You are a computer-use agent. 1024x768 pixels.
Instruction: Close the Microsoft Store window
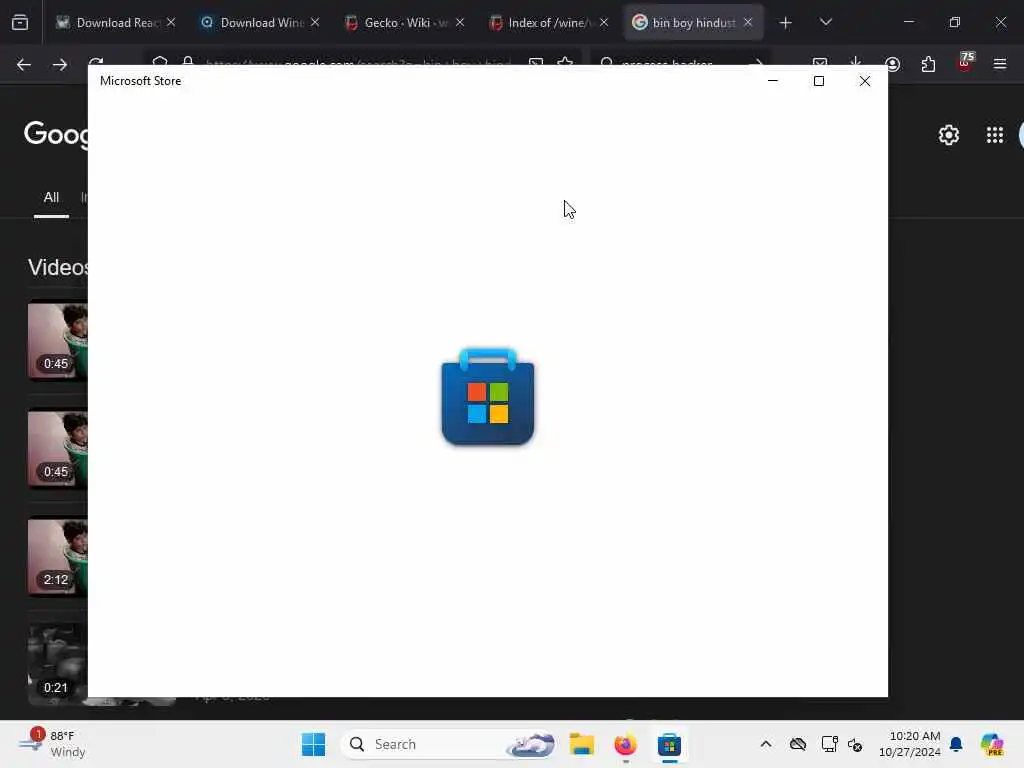[865, 81]
